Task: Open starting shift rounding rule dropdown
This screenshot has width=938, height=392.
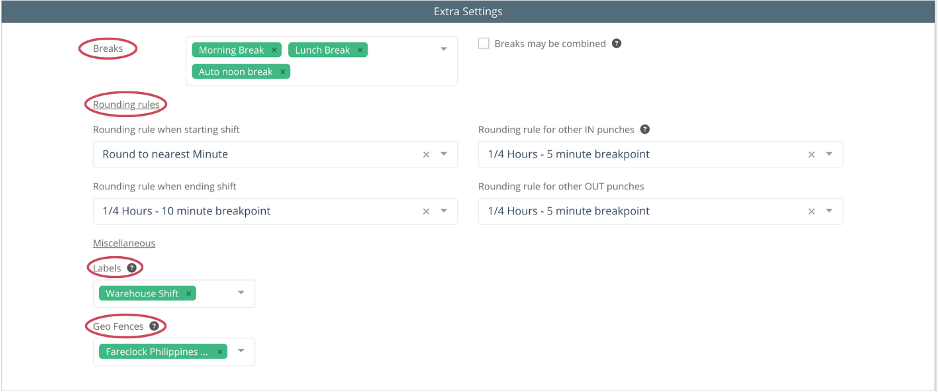Action: 444,154
